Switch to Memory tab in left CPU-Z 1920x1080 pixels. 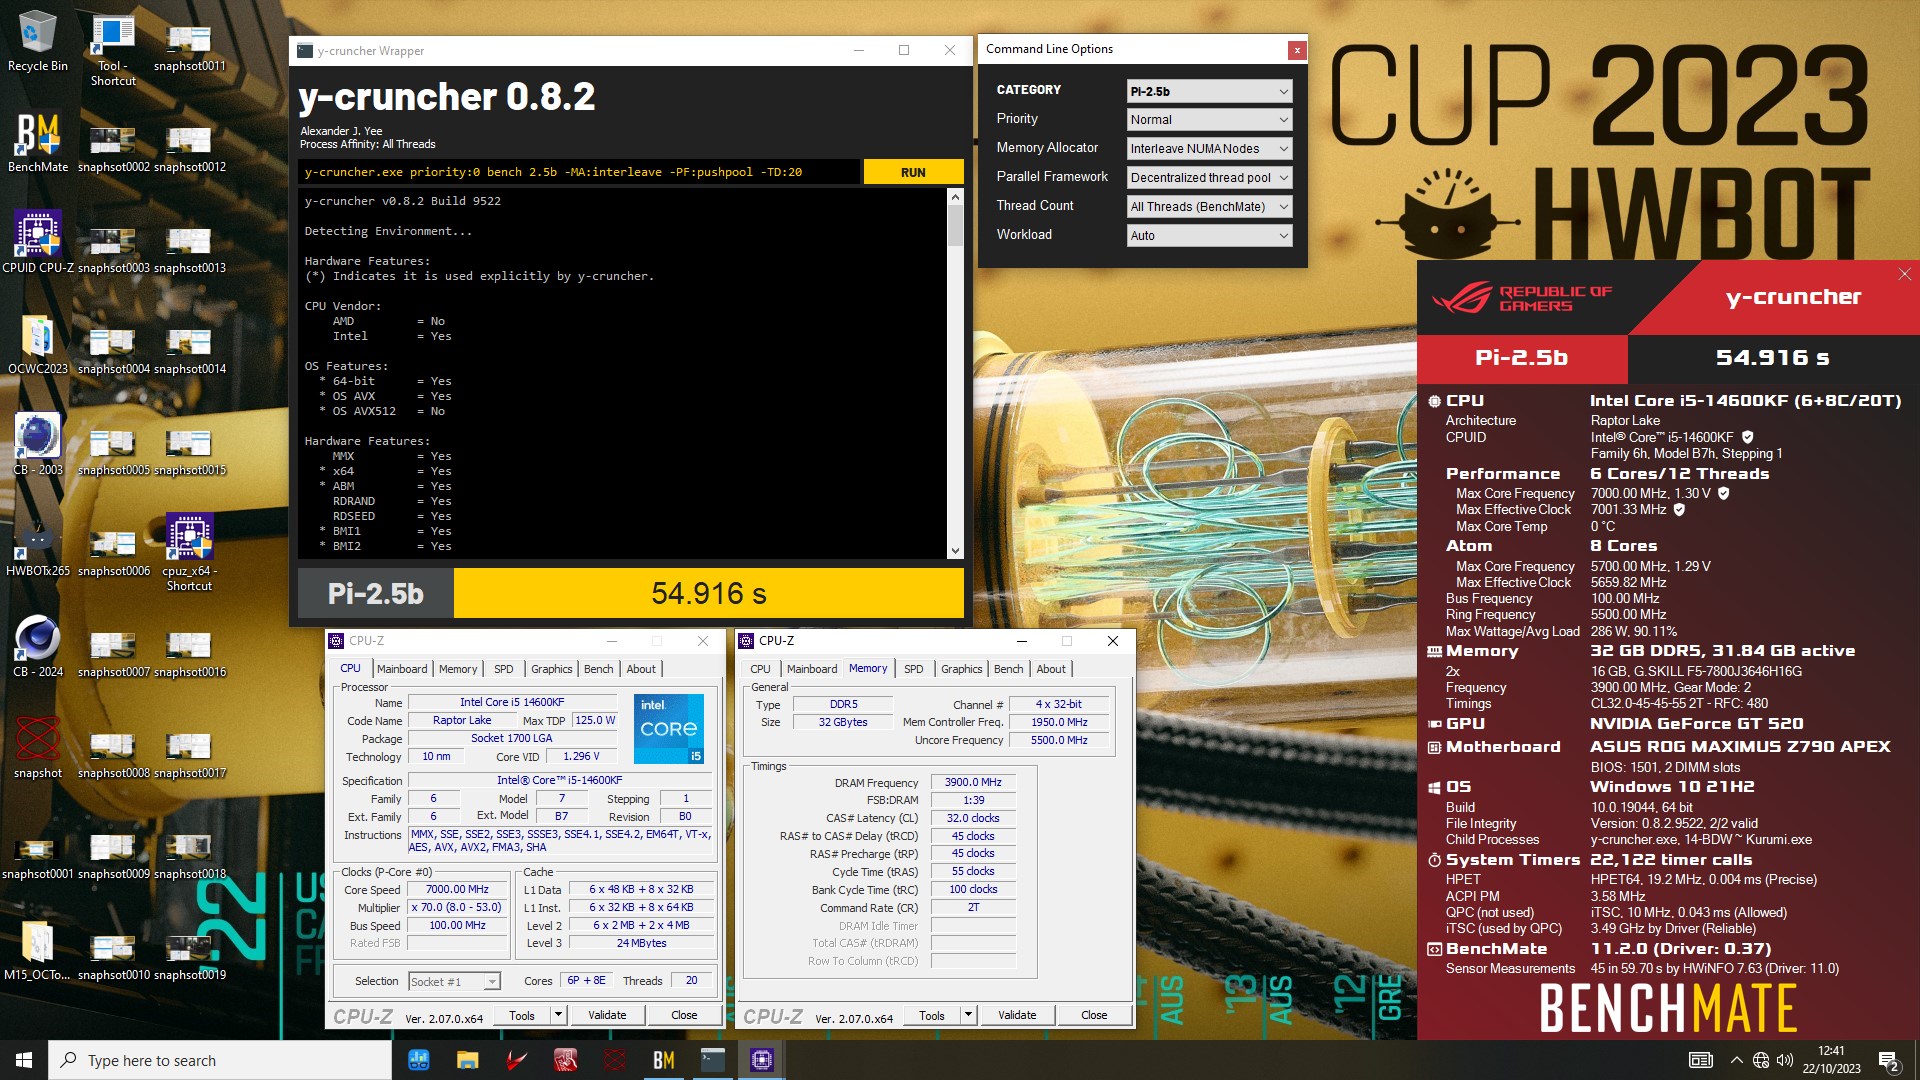click(458, 669)
